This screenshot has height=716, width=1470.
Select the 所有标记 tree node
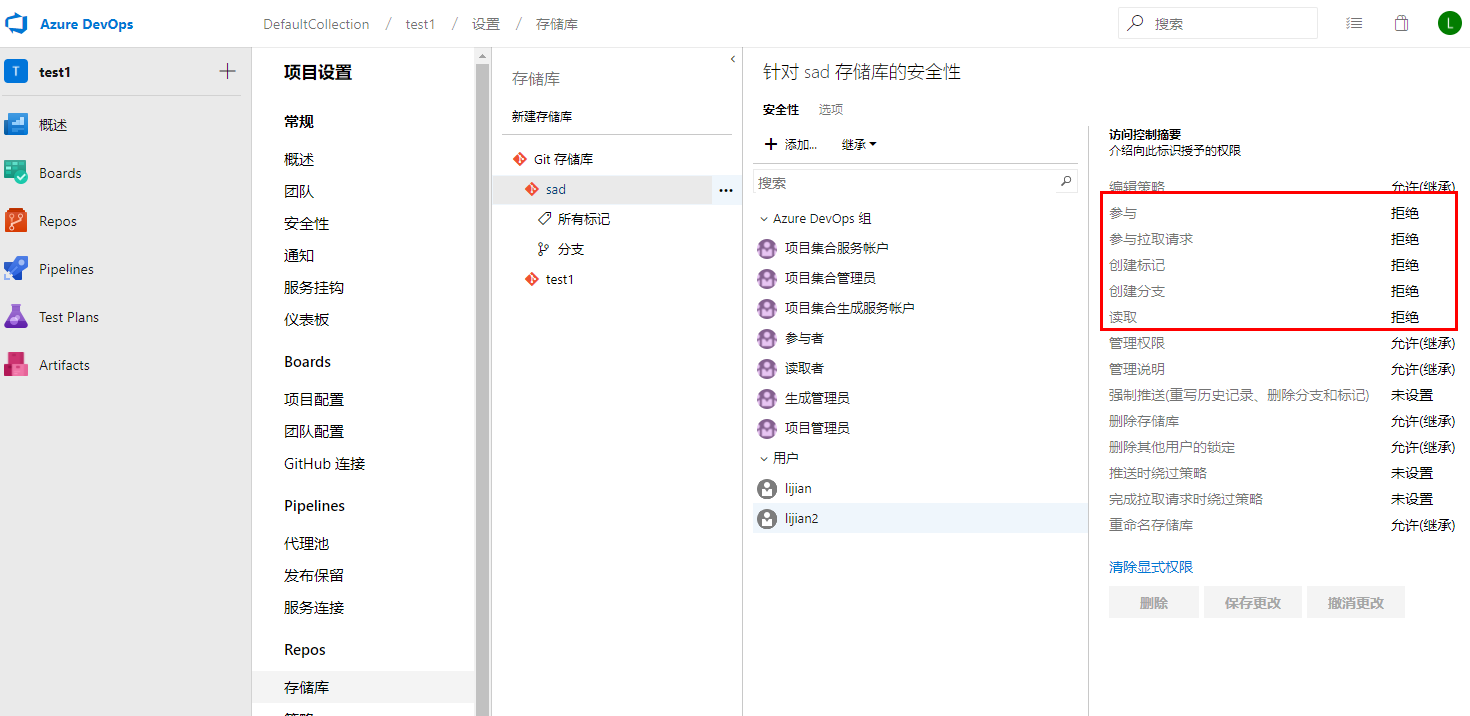(x=584, y=219)
